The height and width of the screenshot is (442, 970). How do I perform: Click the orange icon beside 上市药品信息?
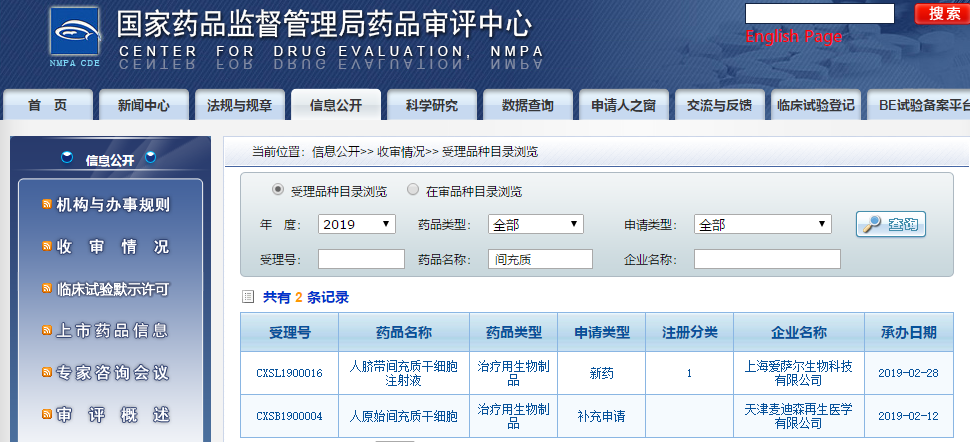click(46, 330)
